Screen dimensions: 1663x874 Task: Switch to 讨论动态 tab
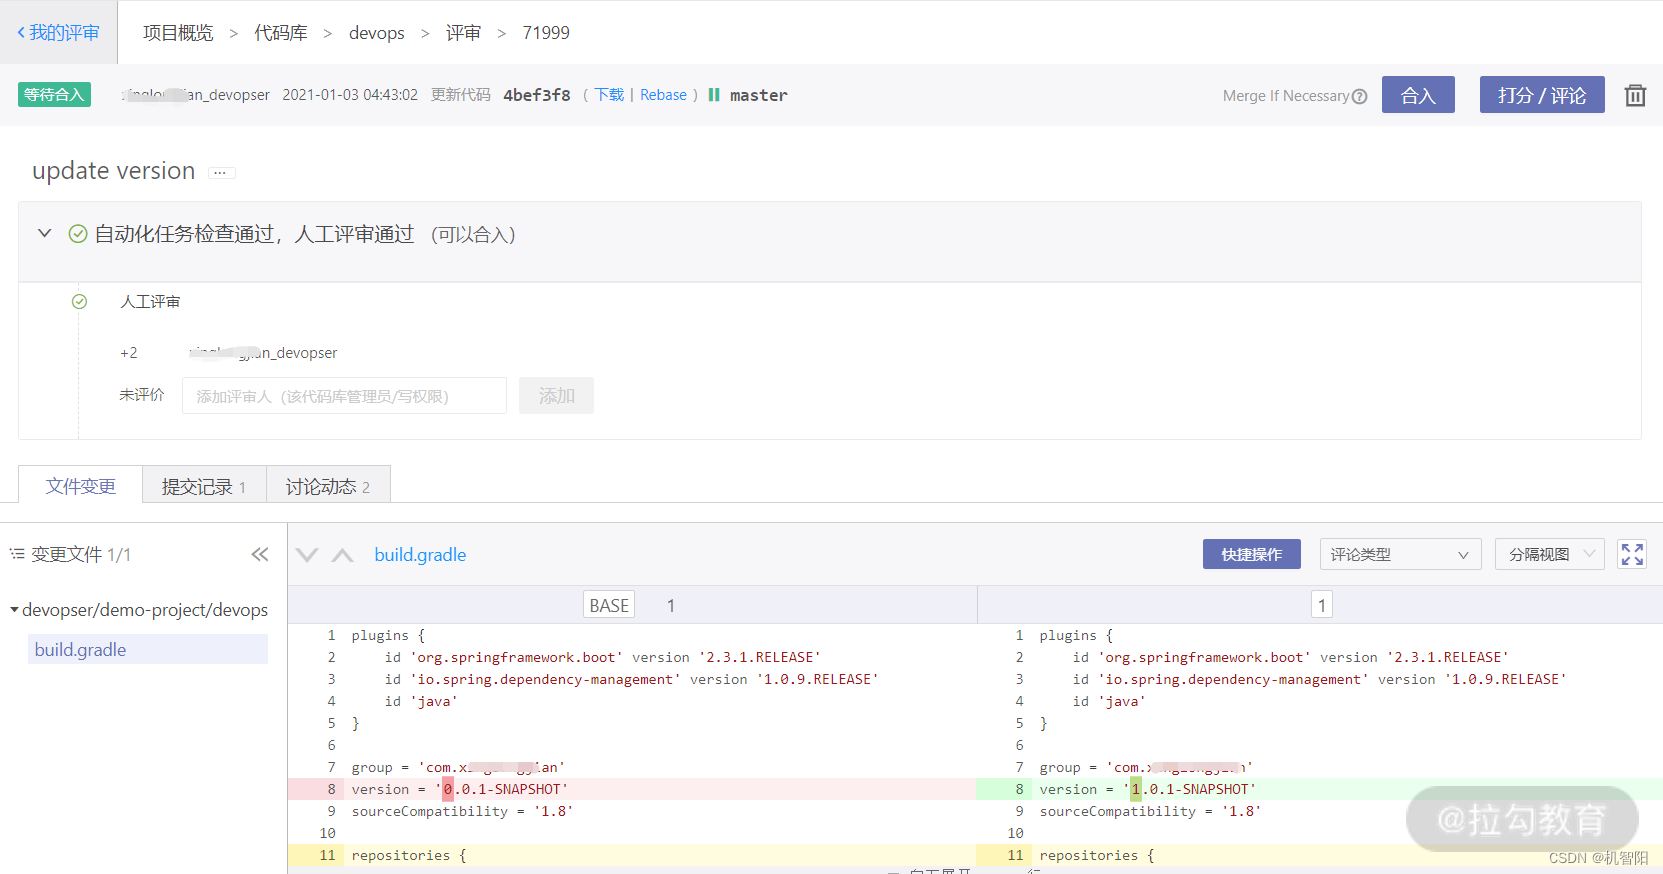(328, 486)
